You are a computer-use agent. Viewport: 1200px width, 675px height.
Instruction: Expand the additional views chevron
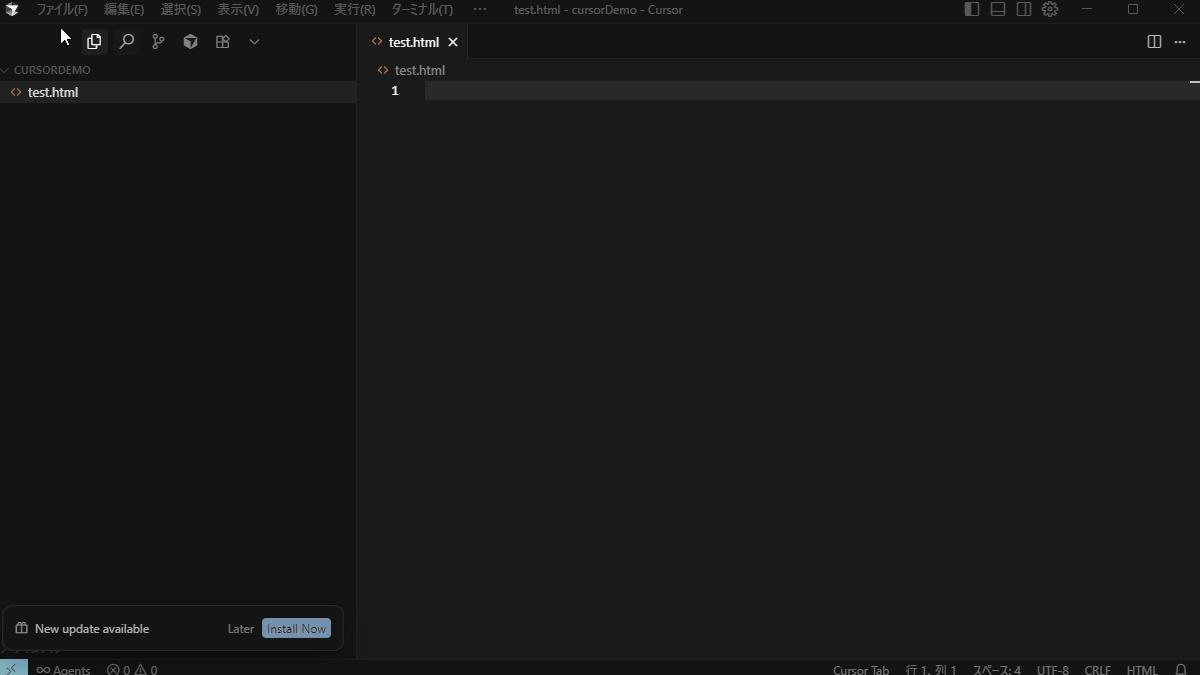[254, 42]
